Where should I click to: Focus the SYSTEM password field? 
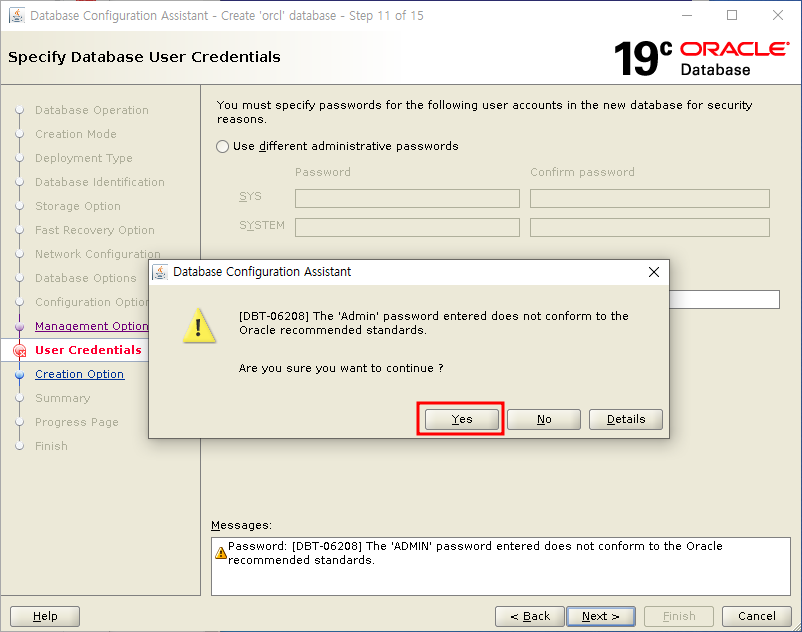coord(407,228)
